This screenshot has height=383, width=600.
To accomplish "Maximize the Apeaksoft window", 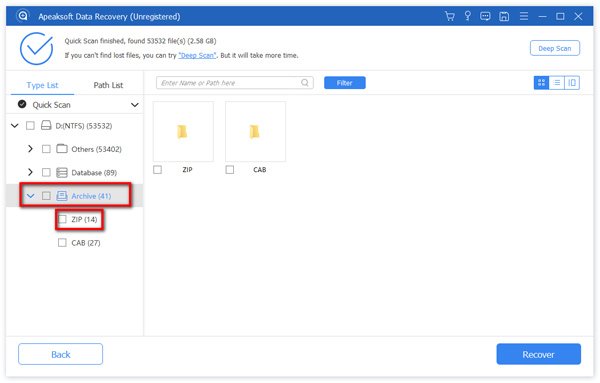I will coord(560,16).
